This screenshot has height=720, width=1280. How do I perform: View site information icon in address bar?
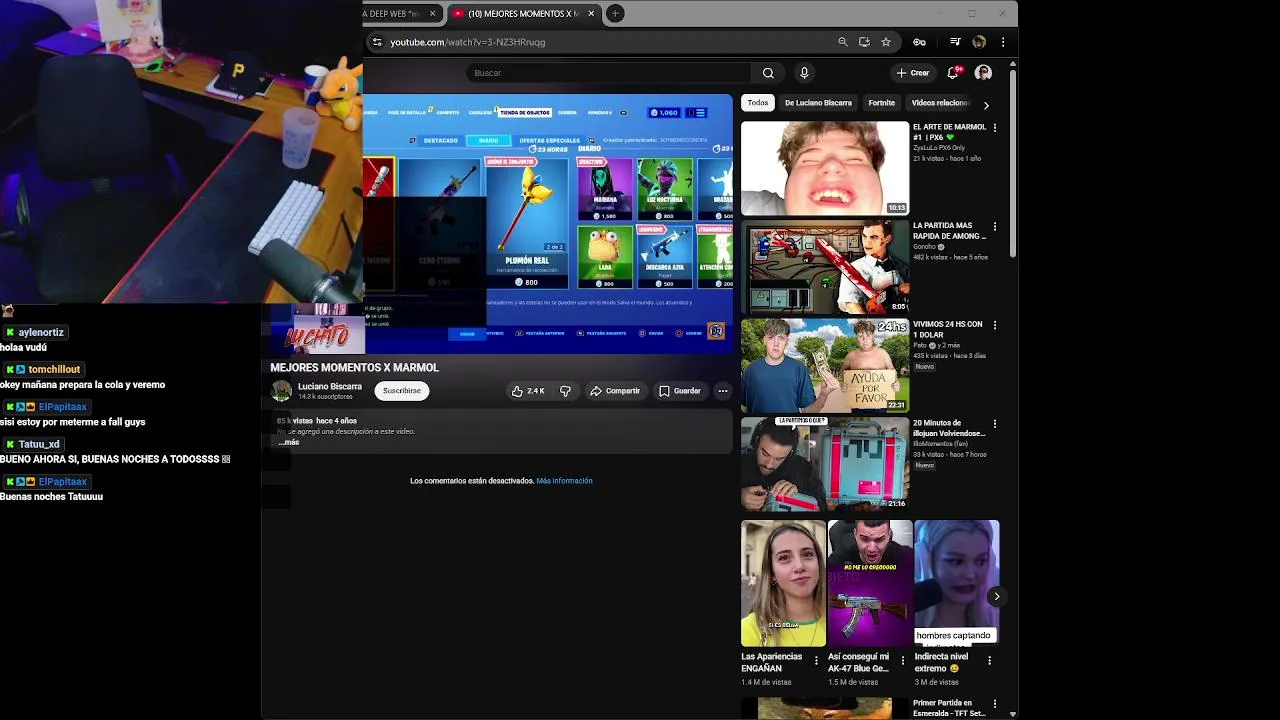pyautogui.click(x=376, y=42)
